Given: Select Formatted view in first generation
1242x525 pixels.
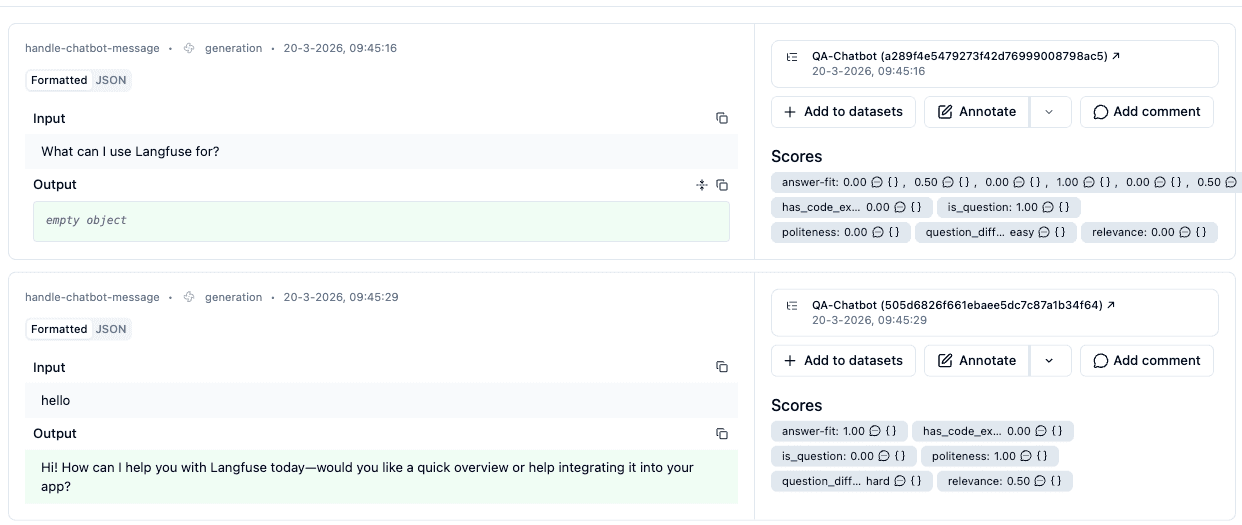Looking at the screenshot, I should coord(59,80).
